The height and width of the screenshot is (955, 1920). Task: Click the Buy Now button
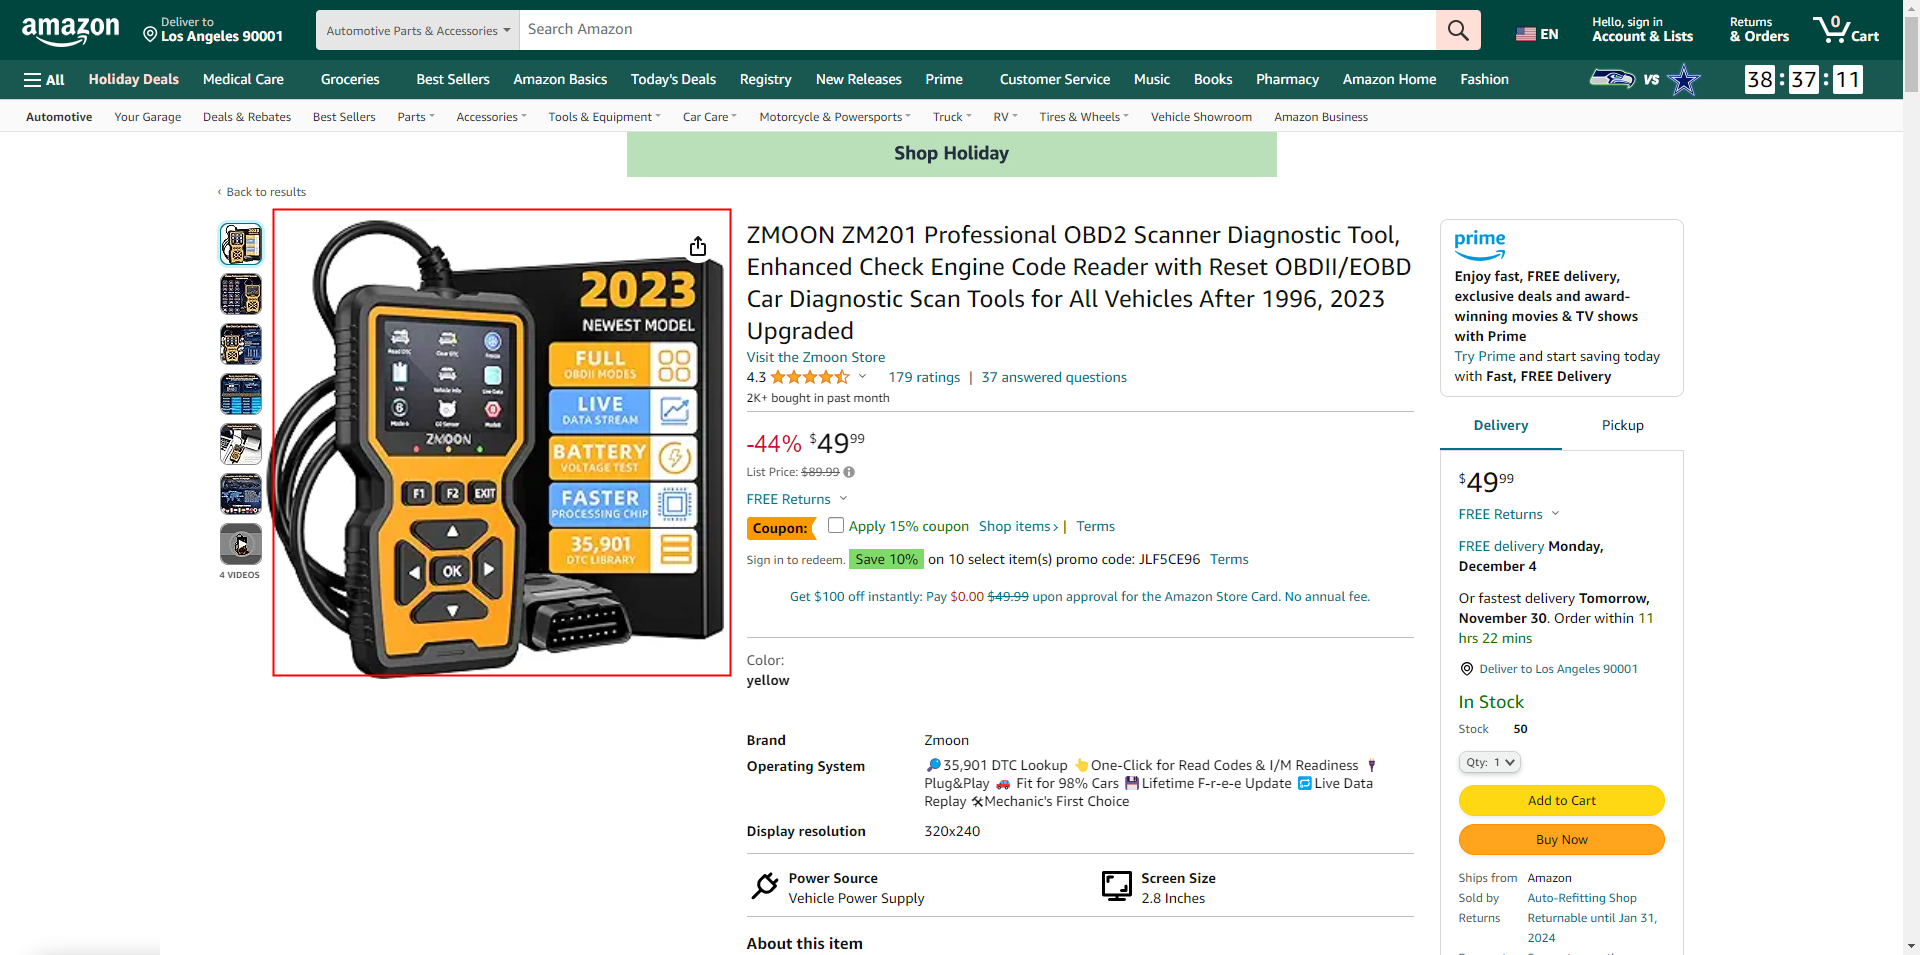tap(1561, 839)
